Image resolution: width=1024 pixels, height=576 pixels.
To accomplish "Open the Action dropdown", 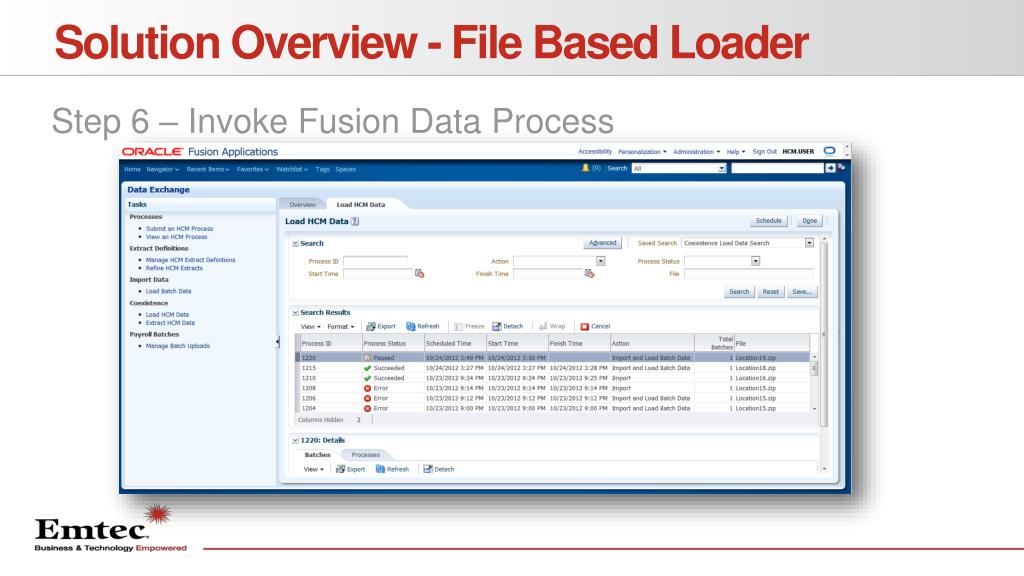I will tap(601, 261).
